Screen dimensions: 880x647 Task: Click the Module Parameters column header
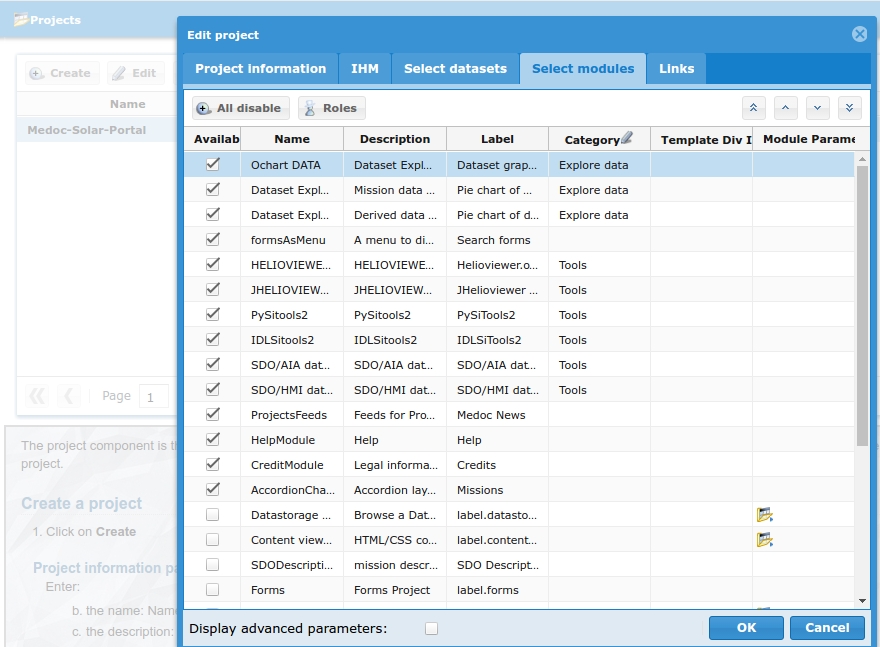pos(804,139)
